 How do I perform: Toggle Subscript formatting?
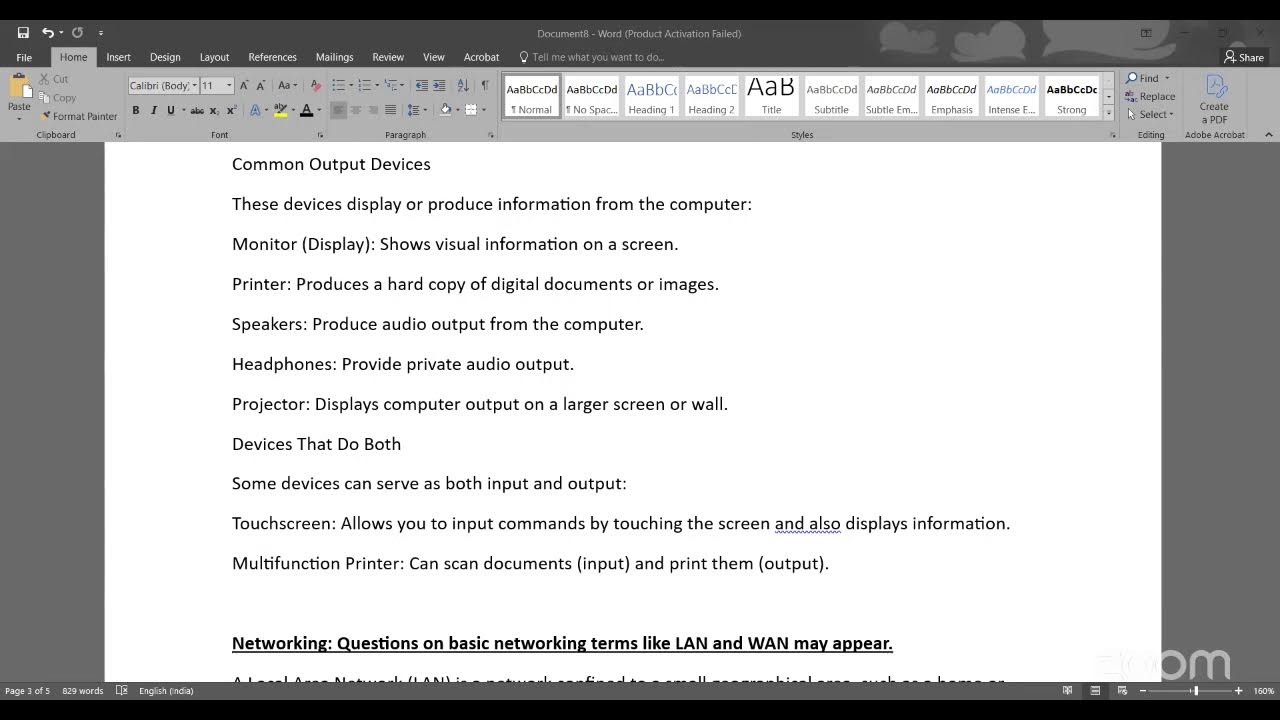pyautogui.click(x=214, y=110)
